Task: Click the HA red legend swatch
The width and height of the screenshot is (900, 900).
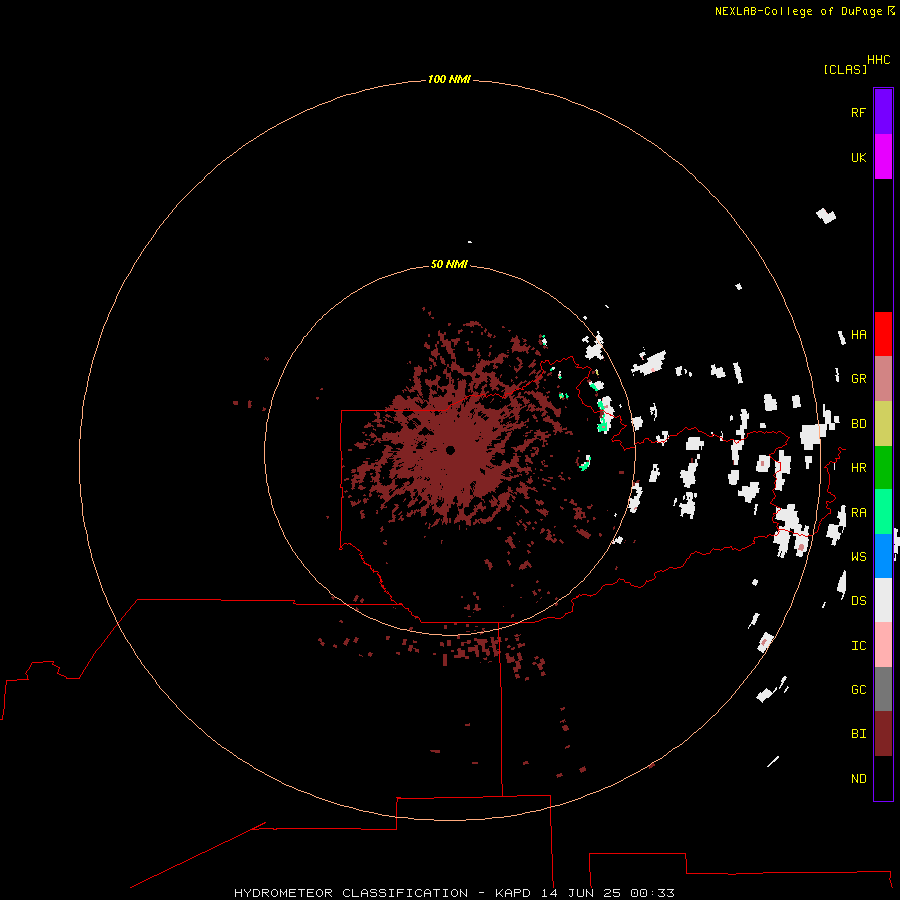Action: pos(883,334)
